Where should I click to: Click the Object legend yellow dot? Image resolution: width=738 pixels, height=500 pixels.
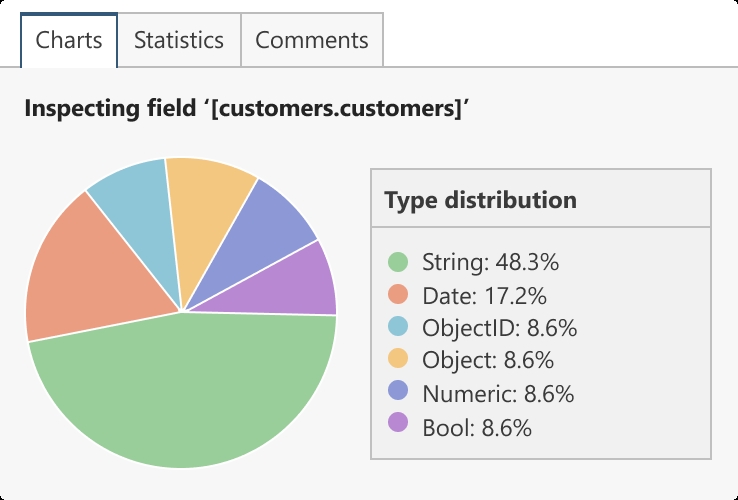click(x=398, y=358)
